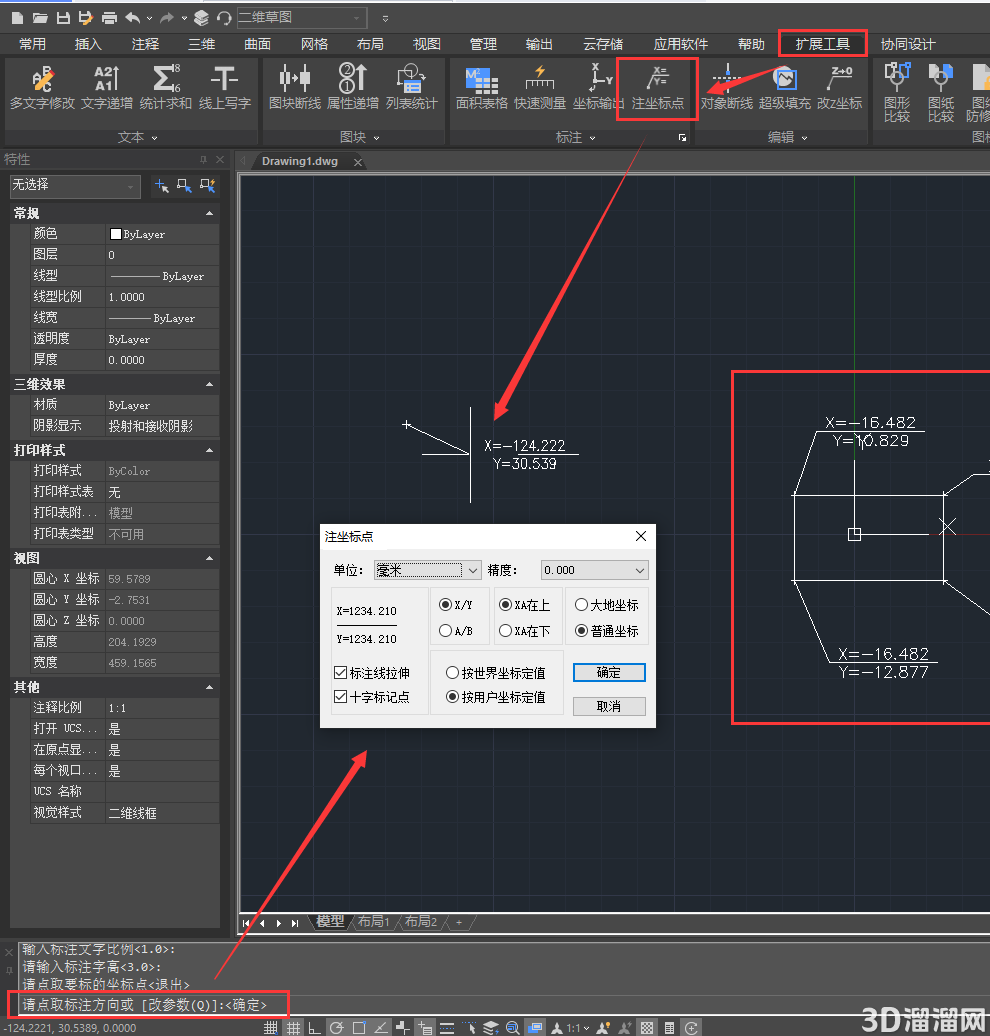
Task: Select the X/Y radio option
Action: [x=456, y=605]
